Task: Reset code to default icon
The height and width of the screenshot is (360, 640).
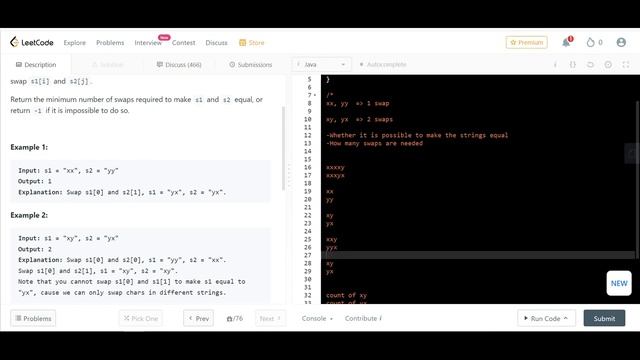Action: click(x=590, y=64)
